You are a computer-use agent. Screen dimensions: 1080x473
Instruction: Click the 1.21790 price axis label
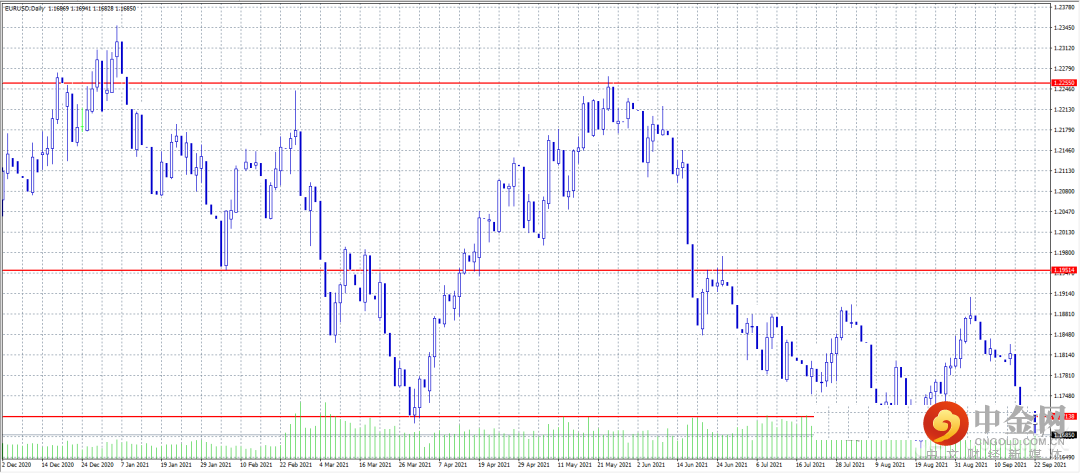(1065, 130)
